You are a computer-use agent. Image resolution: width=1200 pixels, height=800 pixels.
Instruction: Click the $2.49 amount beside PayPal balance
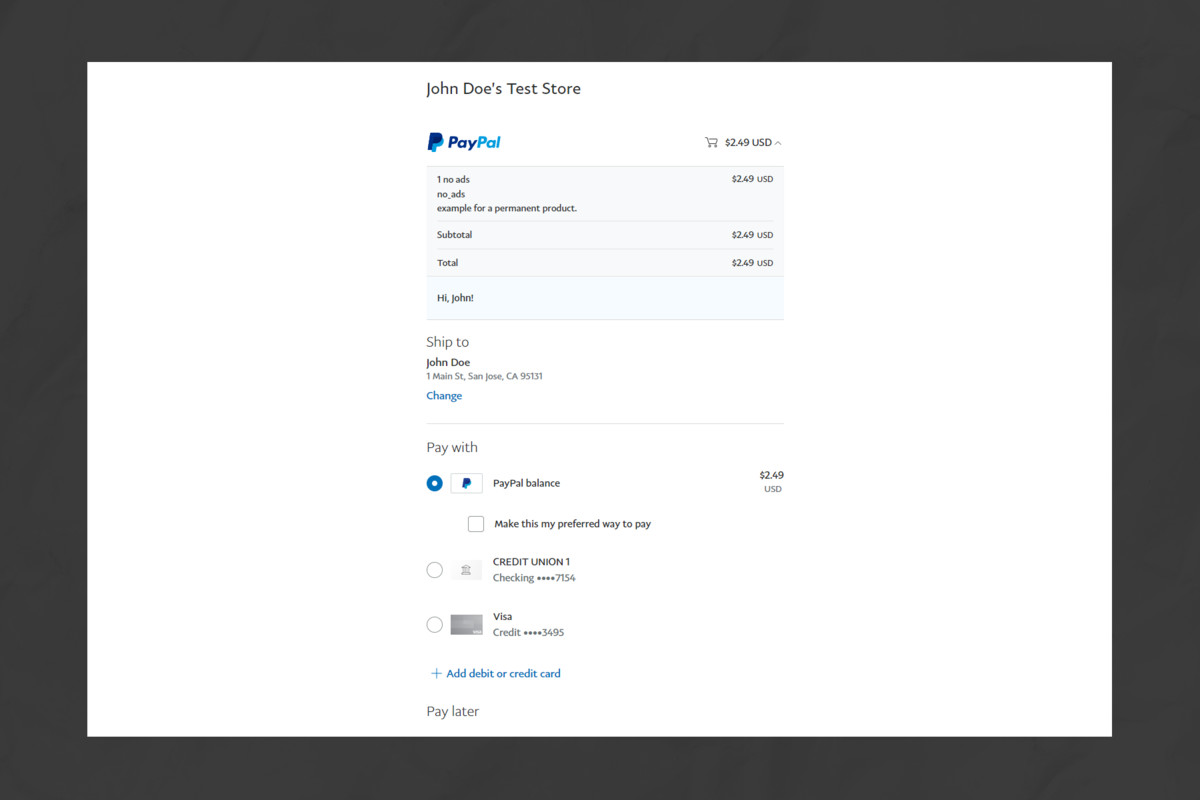click(x=771, y=475)
